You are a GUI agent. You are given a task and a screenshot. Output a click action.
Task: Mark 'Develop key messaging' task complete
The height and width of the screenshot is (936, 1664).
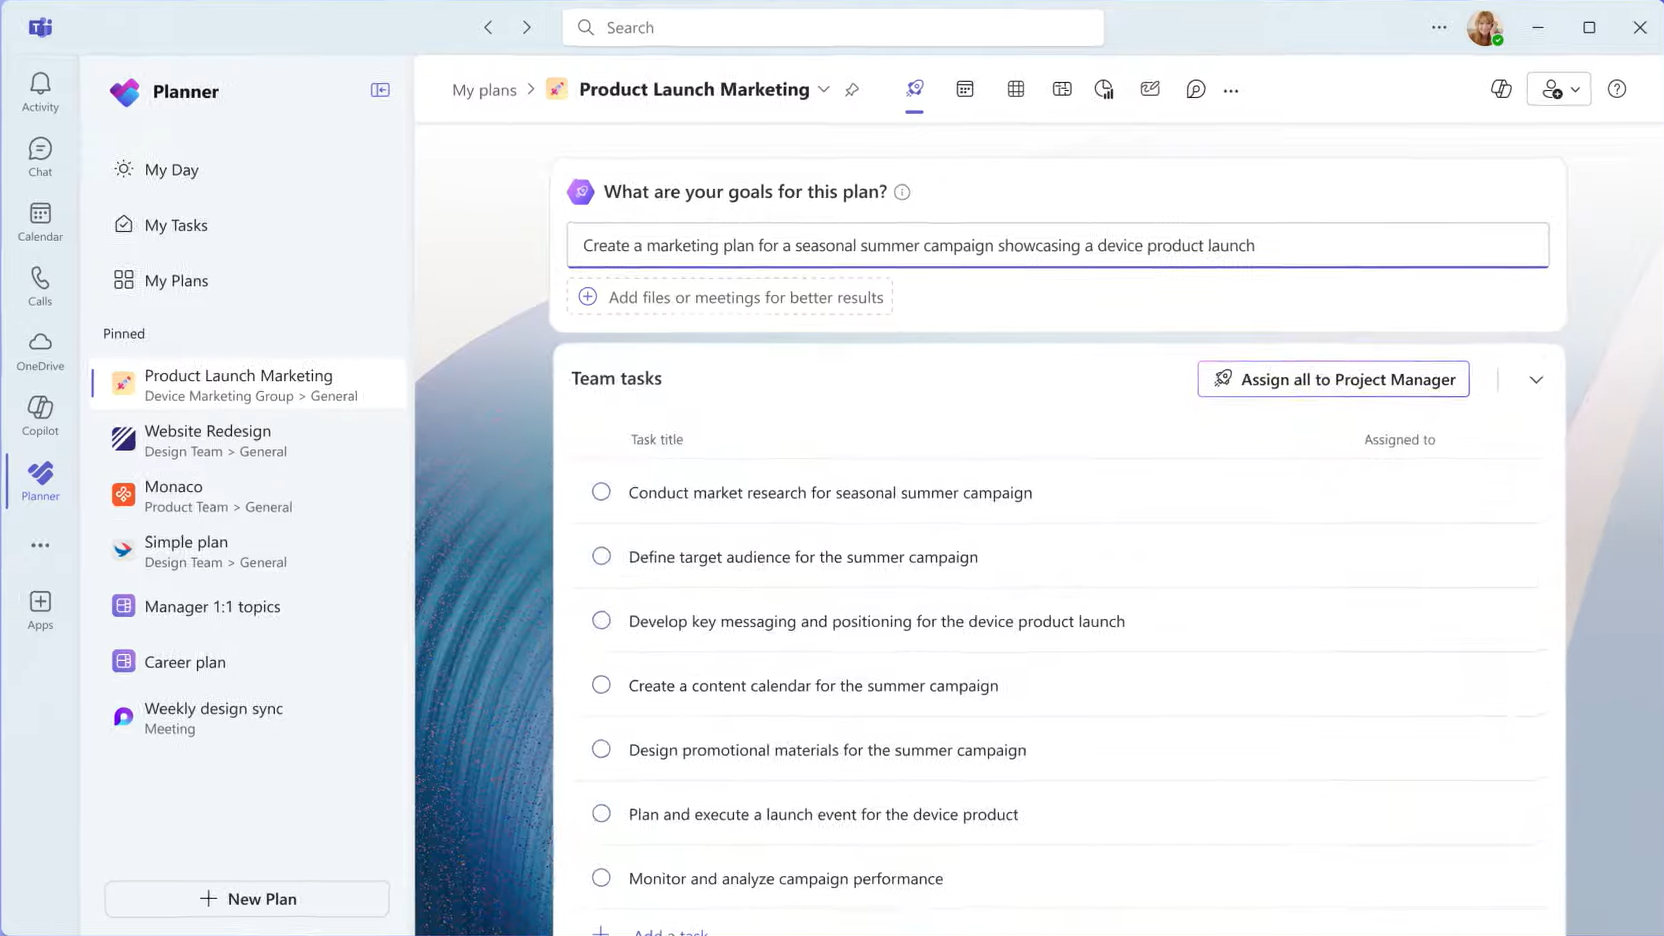(x=601, y=621)
